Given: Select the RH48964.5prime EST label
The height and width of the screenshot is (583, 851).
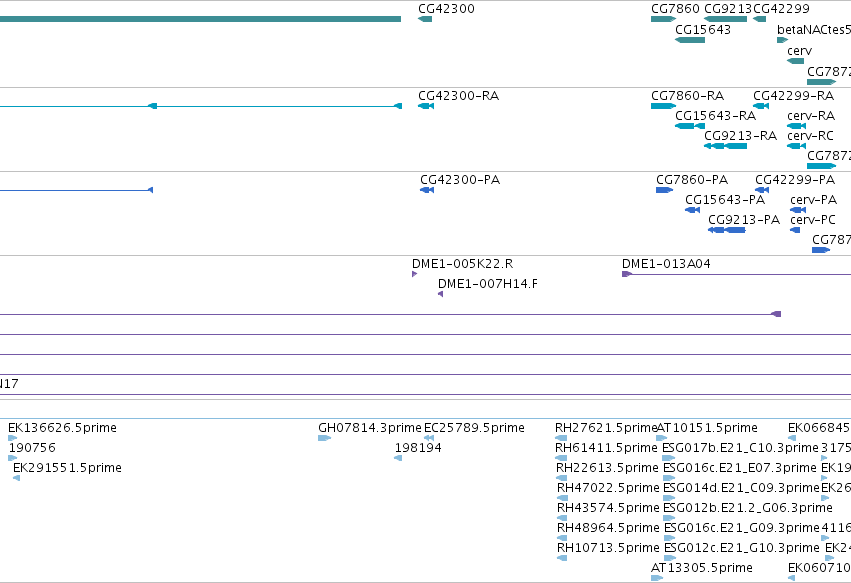Looking at the screenshot, I should coord(608,528).
